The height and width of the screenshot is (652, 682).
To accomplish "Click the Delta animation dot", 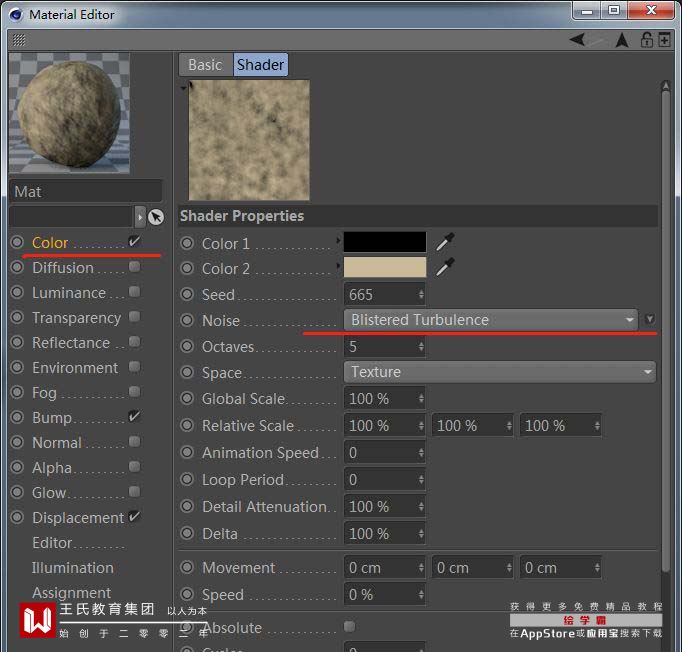I will click(x=187, y=533).
